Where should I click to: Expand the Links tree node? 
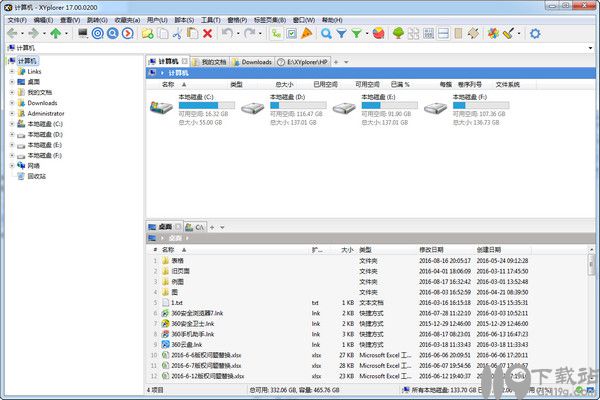coord(12,72)
